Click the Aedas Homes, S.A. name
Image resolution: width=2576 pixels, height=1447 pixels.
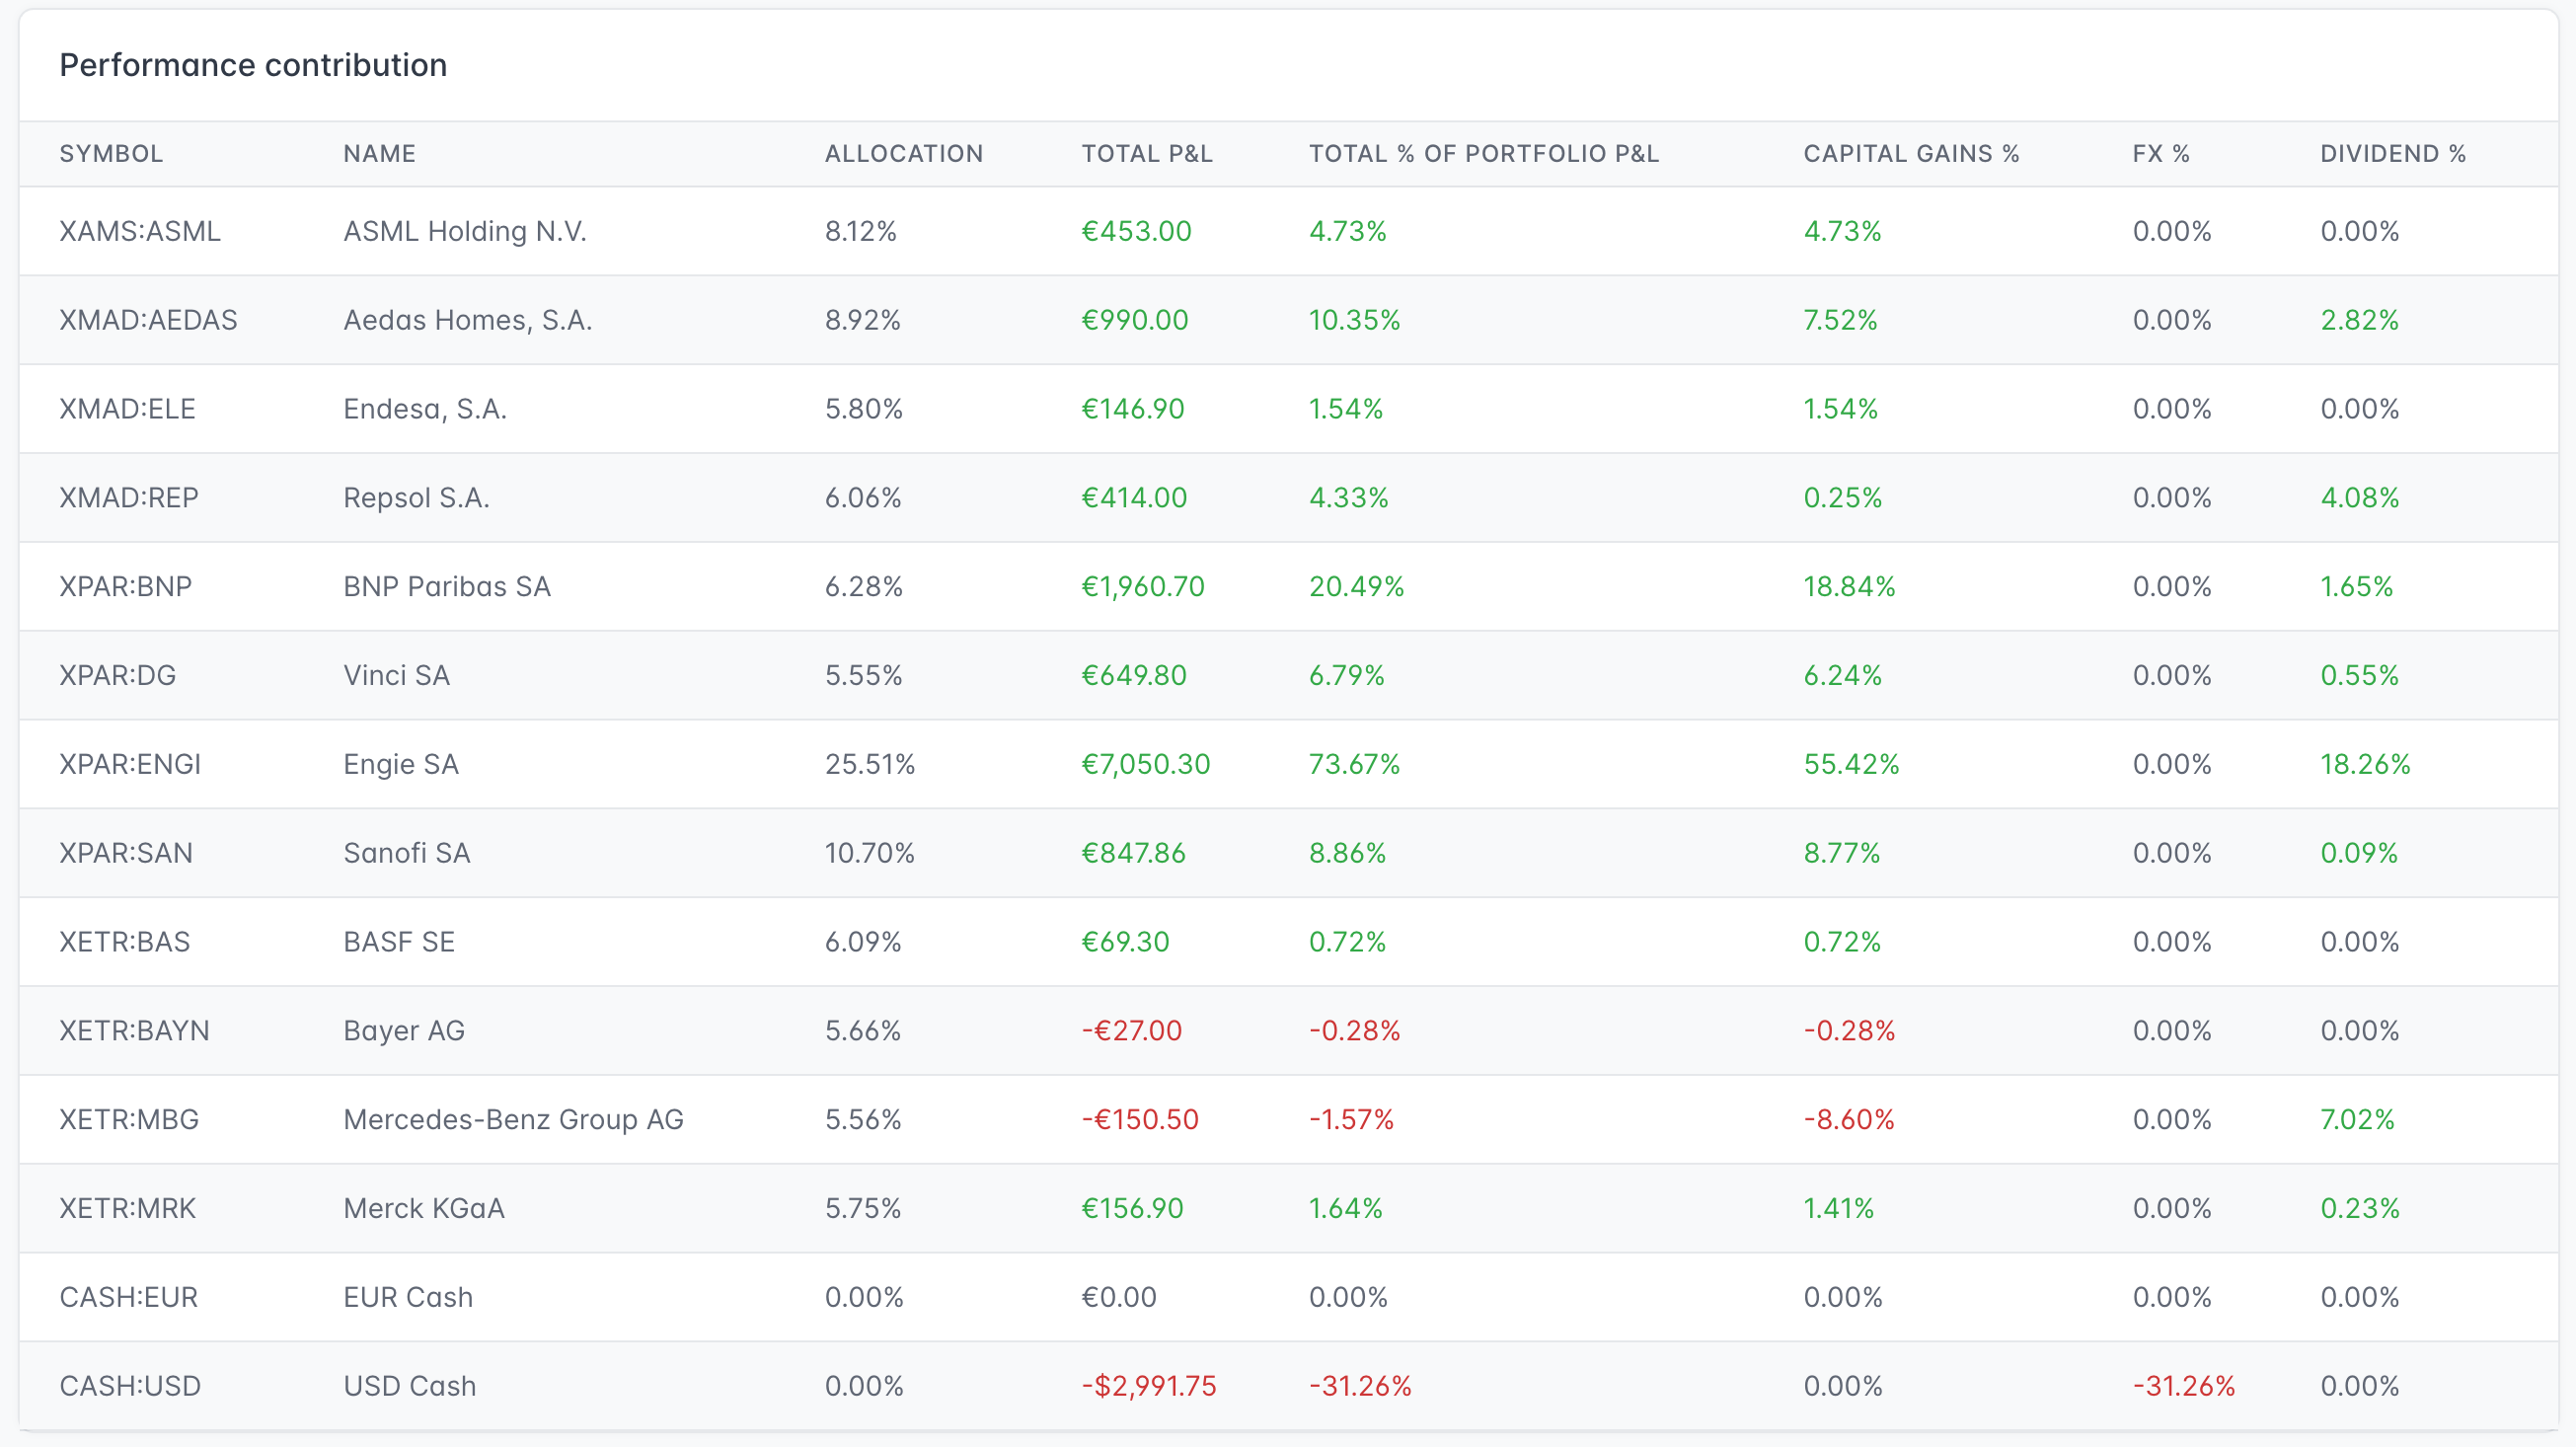coord(468,320)
